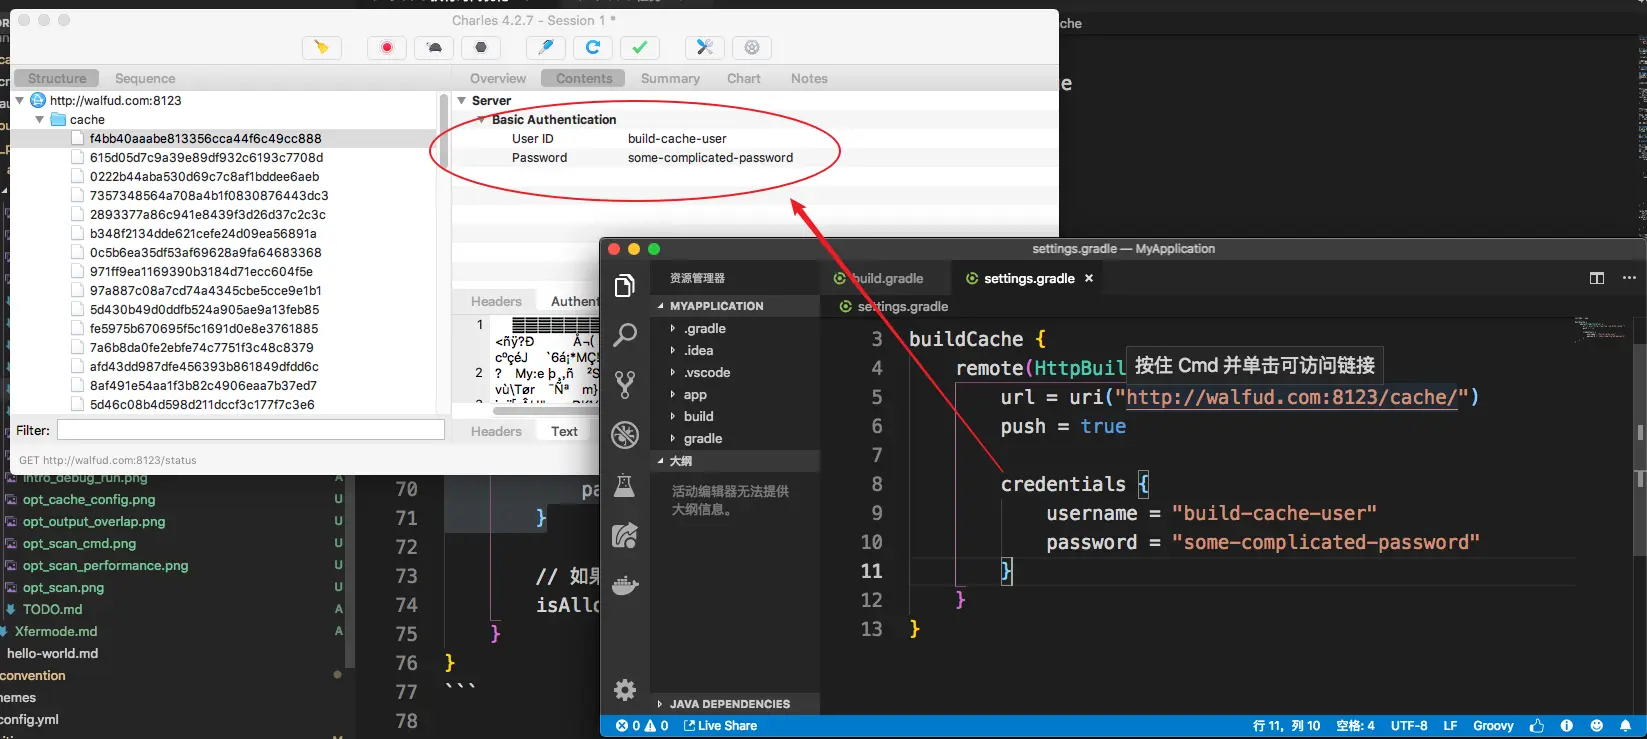Click the 行 11, 列 10 cursor position indicator
This screenshot has width=1647, height=739.
coord(1286,726)
